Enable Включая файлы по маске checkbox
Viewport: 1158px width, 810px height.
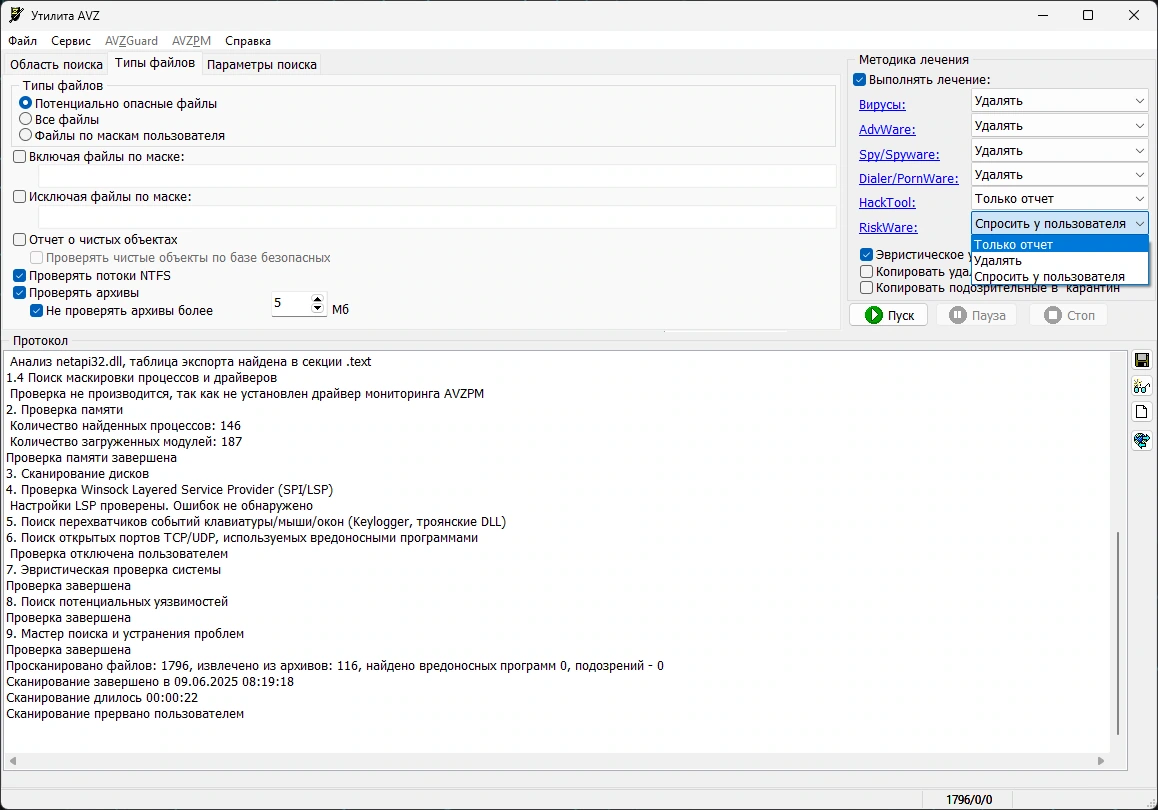tap(20, 157)
